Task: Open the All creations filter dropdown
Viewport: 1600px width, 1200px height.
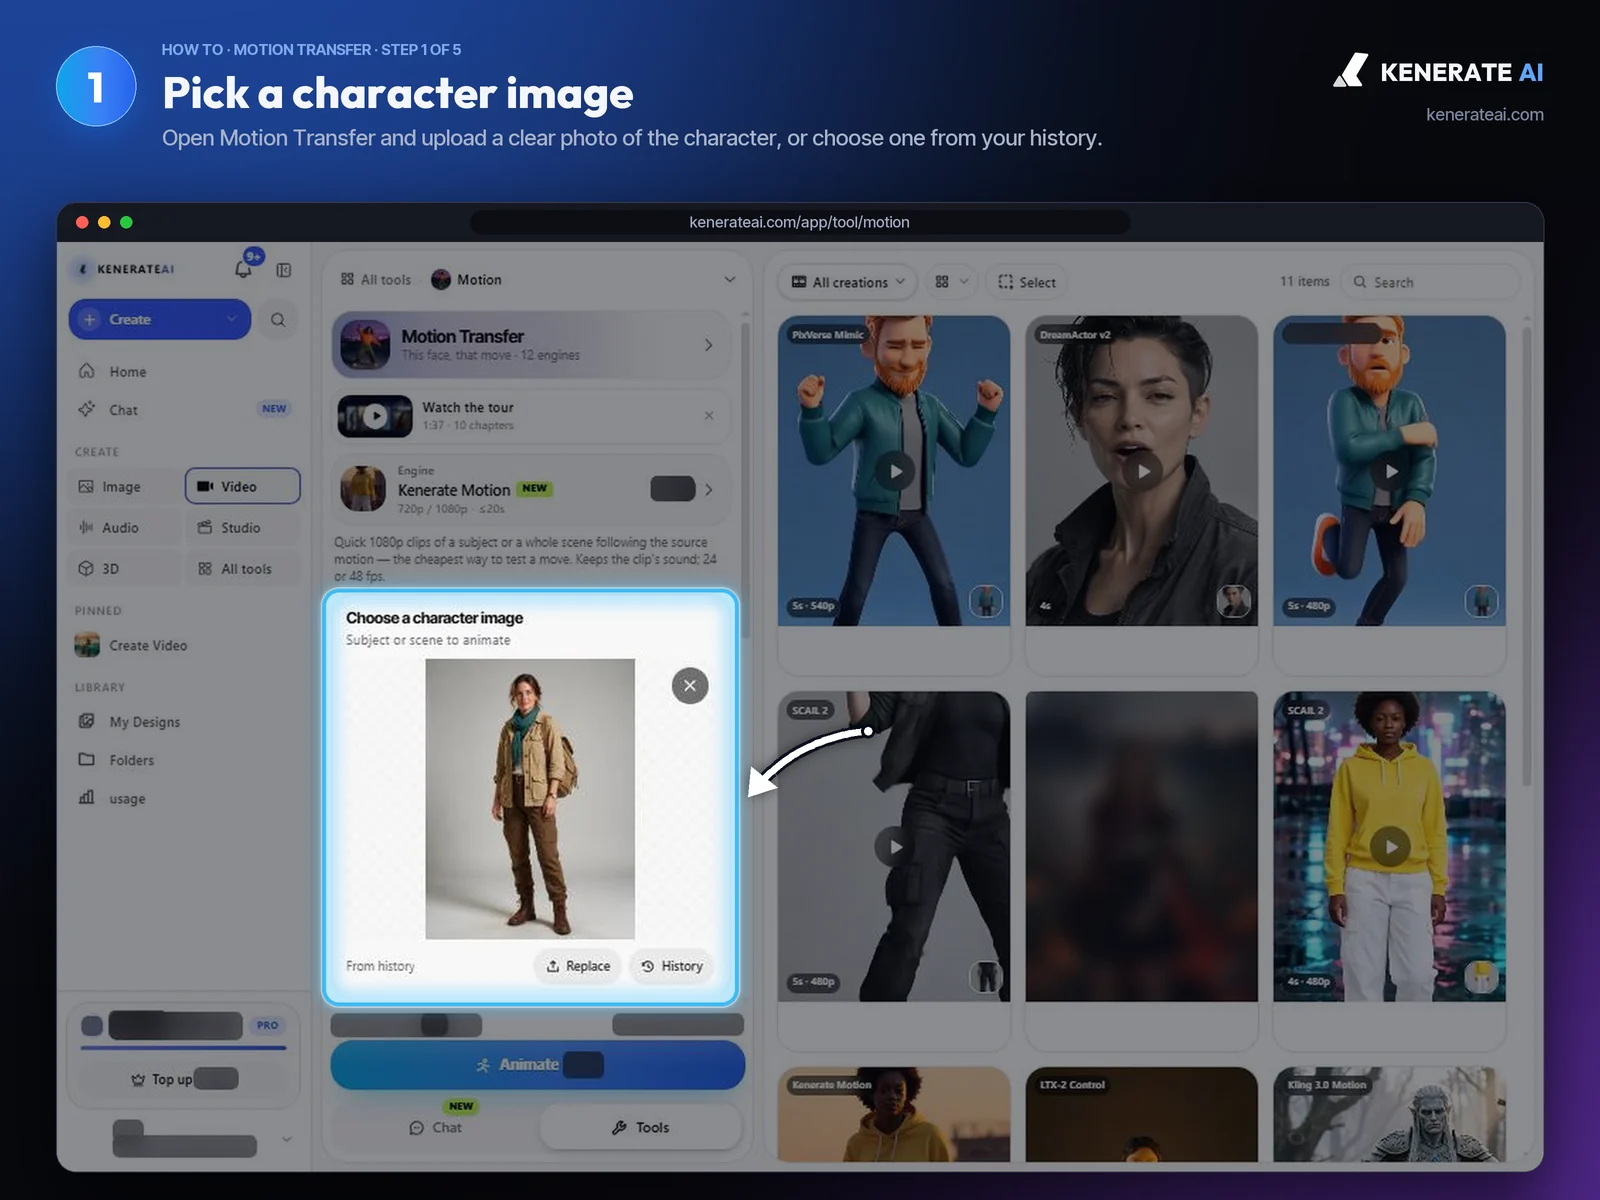Action: [848, 282]
